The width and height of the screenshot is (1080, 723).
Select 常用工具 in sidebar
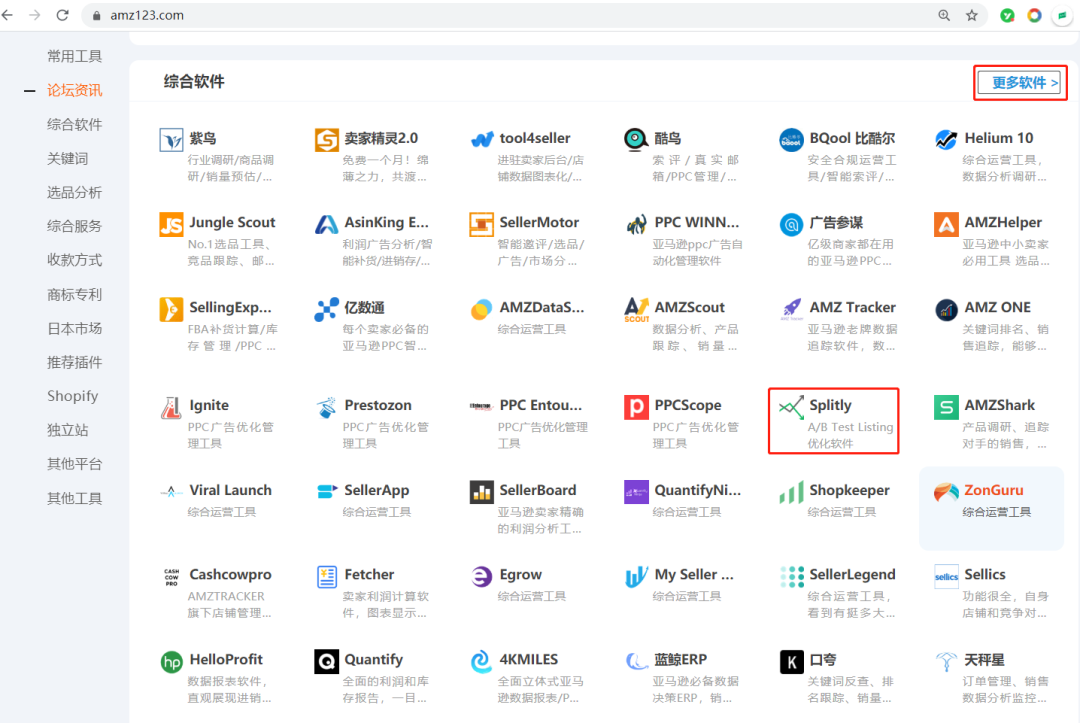(x=74, y=56)
